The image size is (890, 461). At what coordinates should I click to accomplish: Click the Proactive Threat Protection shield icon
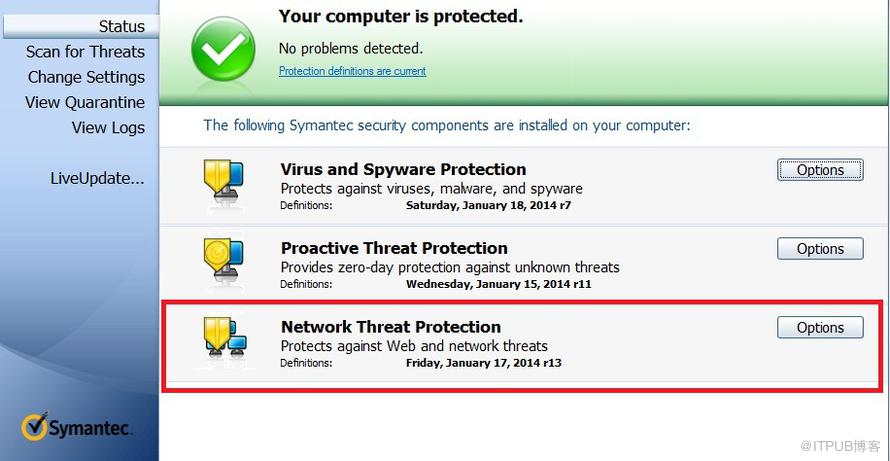225,262
